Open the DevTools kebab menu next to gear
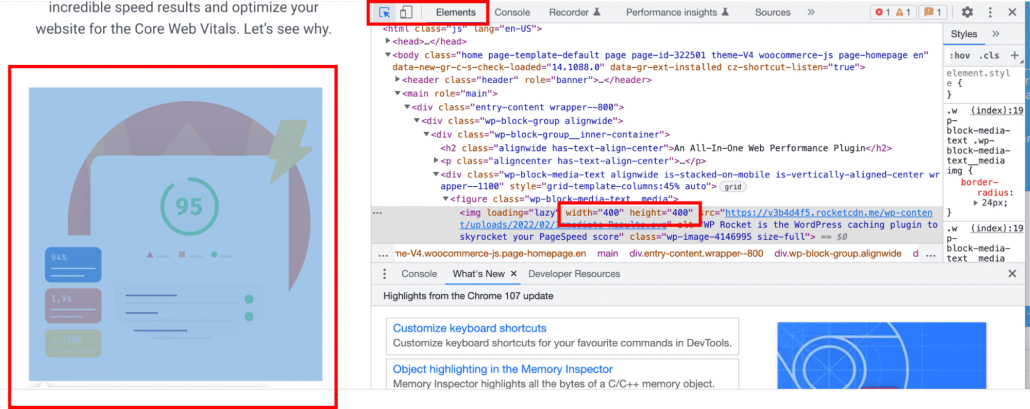The image size is (1030, 409). click(x=990, y=12)
